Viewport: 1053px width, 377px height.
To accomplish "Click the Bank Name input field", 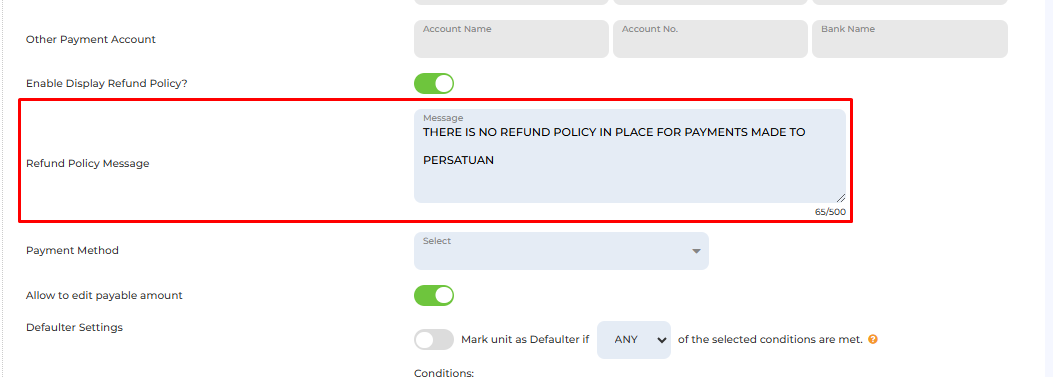I will tap(909, 39).
